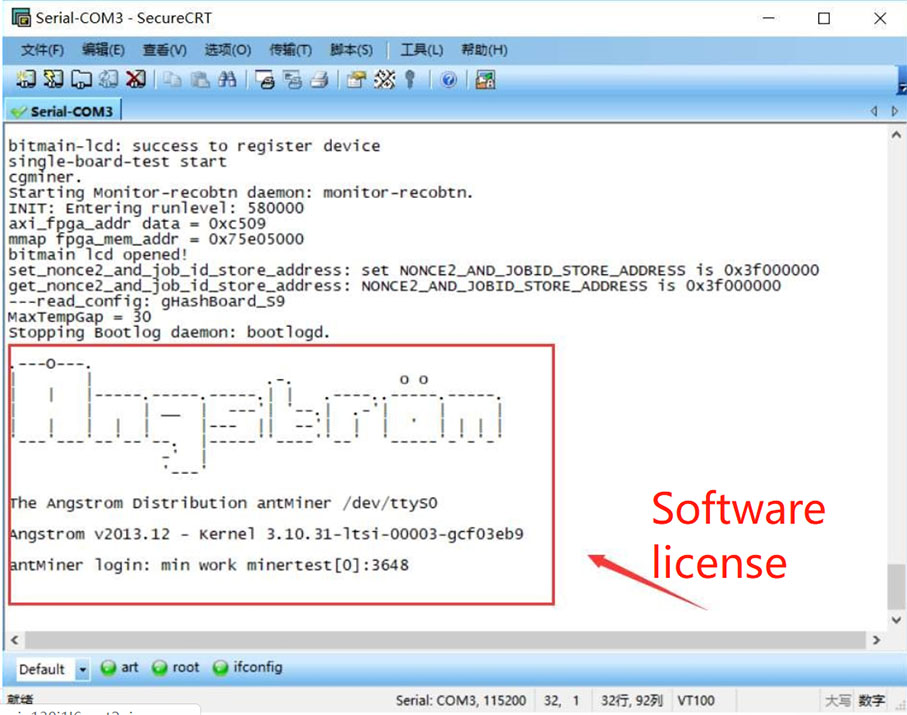
Task: Toggle the 大写 caps indicator
Action: [839, 700]
